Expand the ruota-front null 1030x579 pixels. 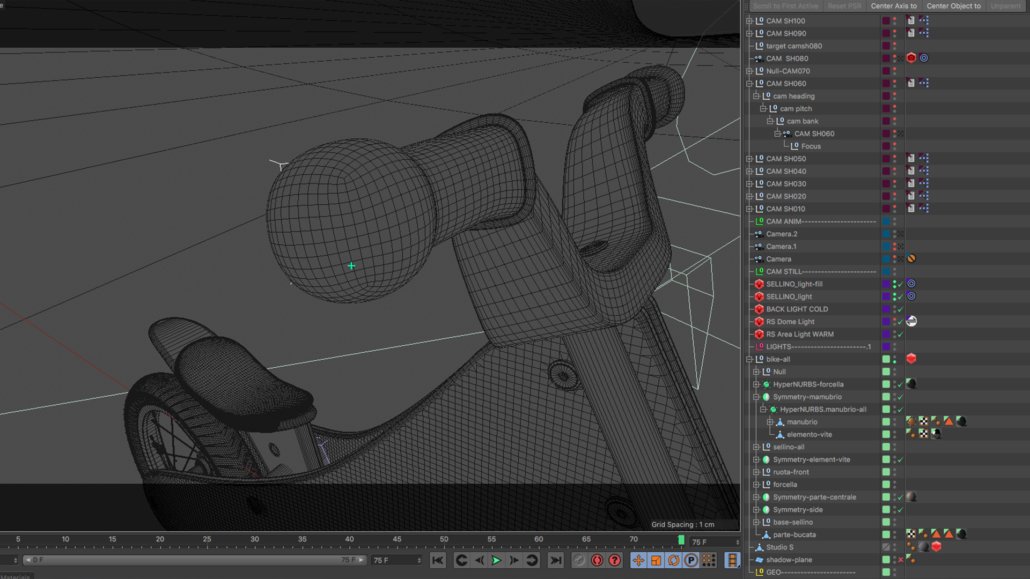[x=756, y=472]
